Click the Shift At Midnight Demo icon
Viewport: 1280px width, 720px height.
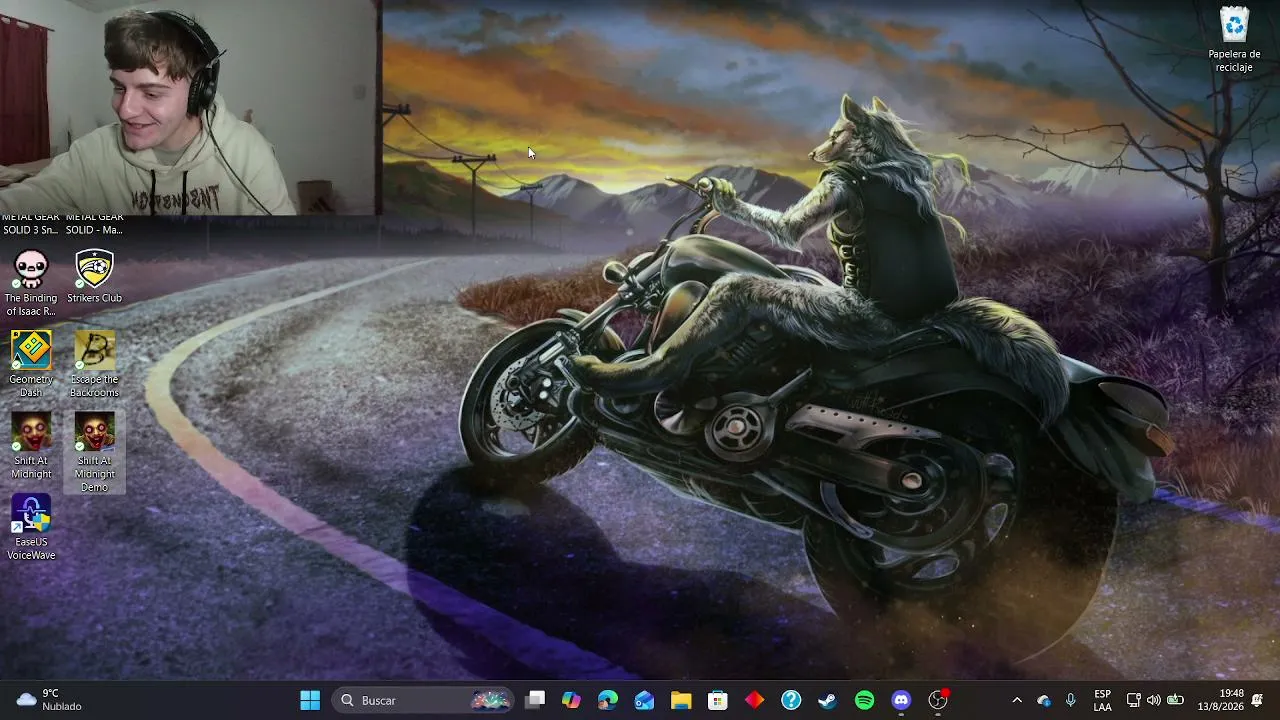click(x=94, y=453)
